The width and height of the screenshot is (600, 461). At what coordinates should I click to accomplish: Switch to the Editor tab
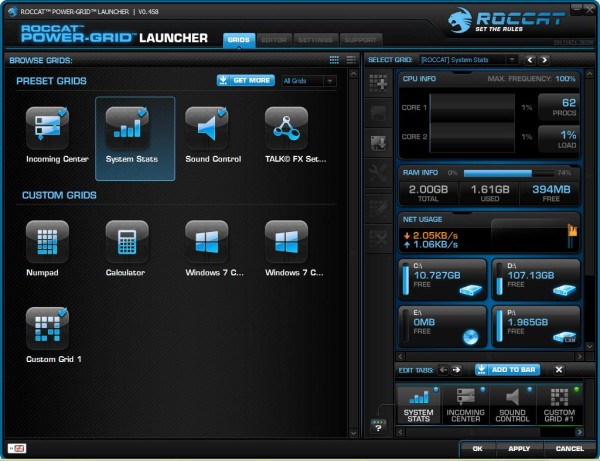[x=274, y=40]
